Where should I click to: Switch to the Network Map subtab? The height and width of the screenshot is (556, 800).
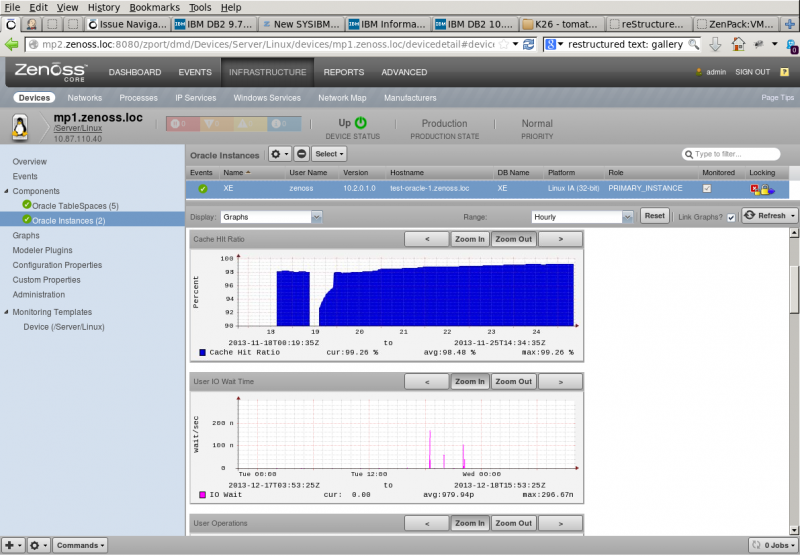(342, 98)
